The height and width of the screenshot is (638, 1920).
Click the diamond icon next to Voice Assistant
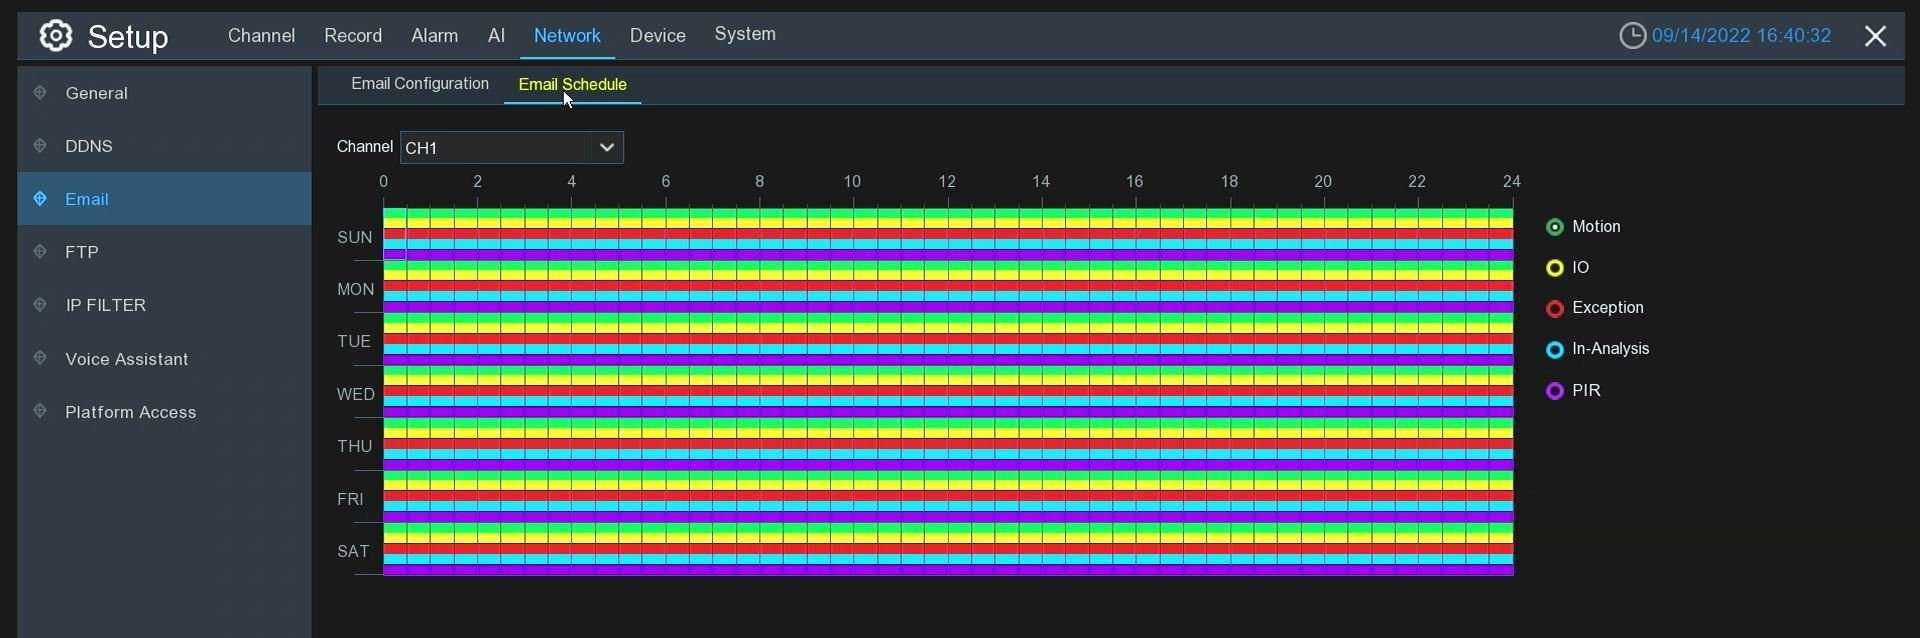40,358
